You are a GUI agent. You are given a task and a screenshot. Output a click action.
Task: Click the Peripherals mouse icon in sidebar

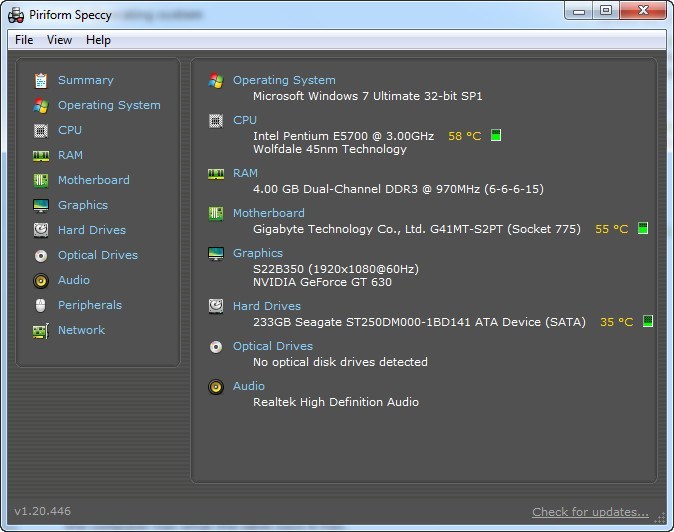click(x=40, y=306)
